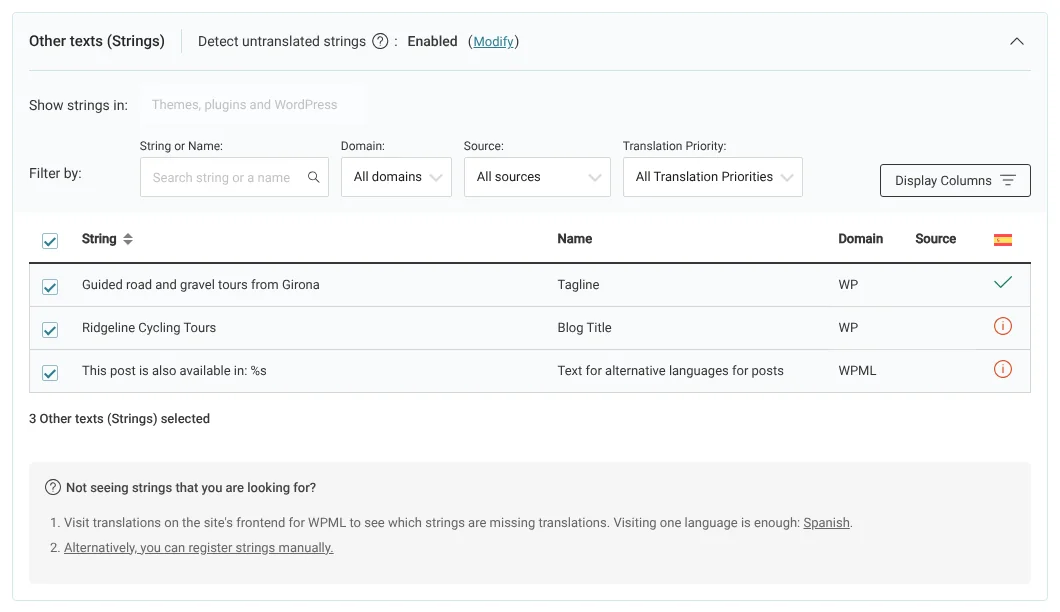Focus the Search string or a name field

(234, 177)
